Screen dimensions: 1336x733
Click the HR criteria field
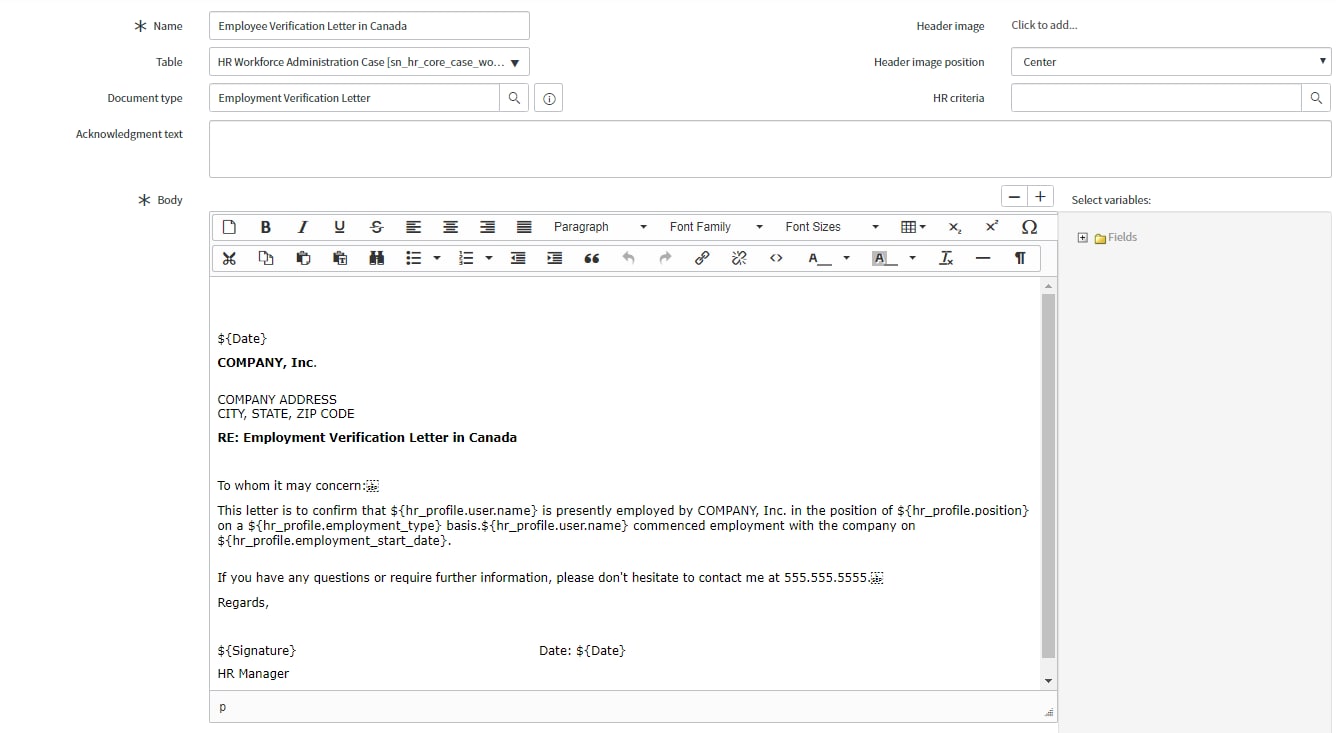pyautogui.click(x=1156, y=98)
